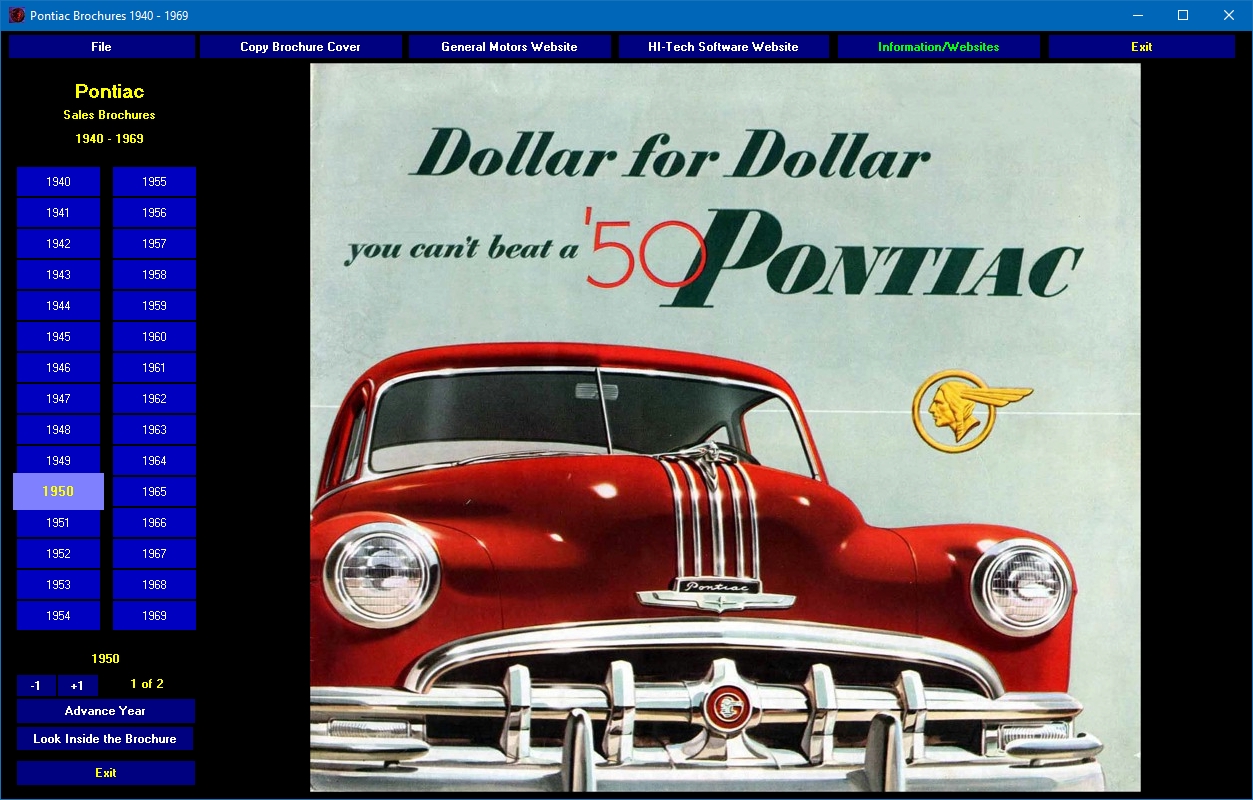Click the '1 of 2' page counter text
This screenshot has height=800, width=1253.
tap(147, 684)
